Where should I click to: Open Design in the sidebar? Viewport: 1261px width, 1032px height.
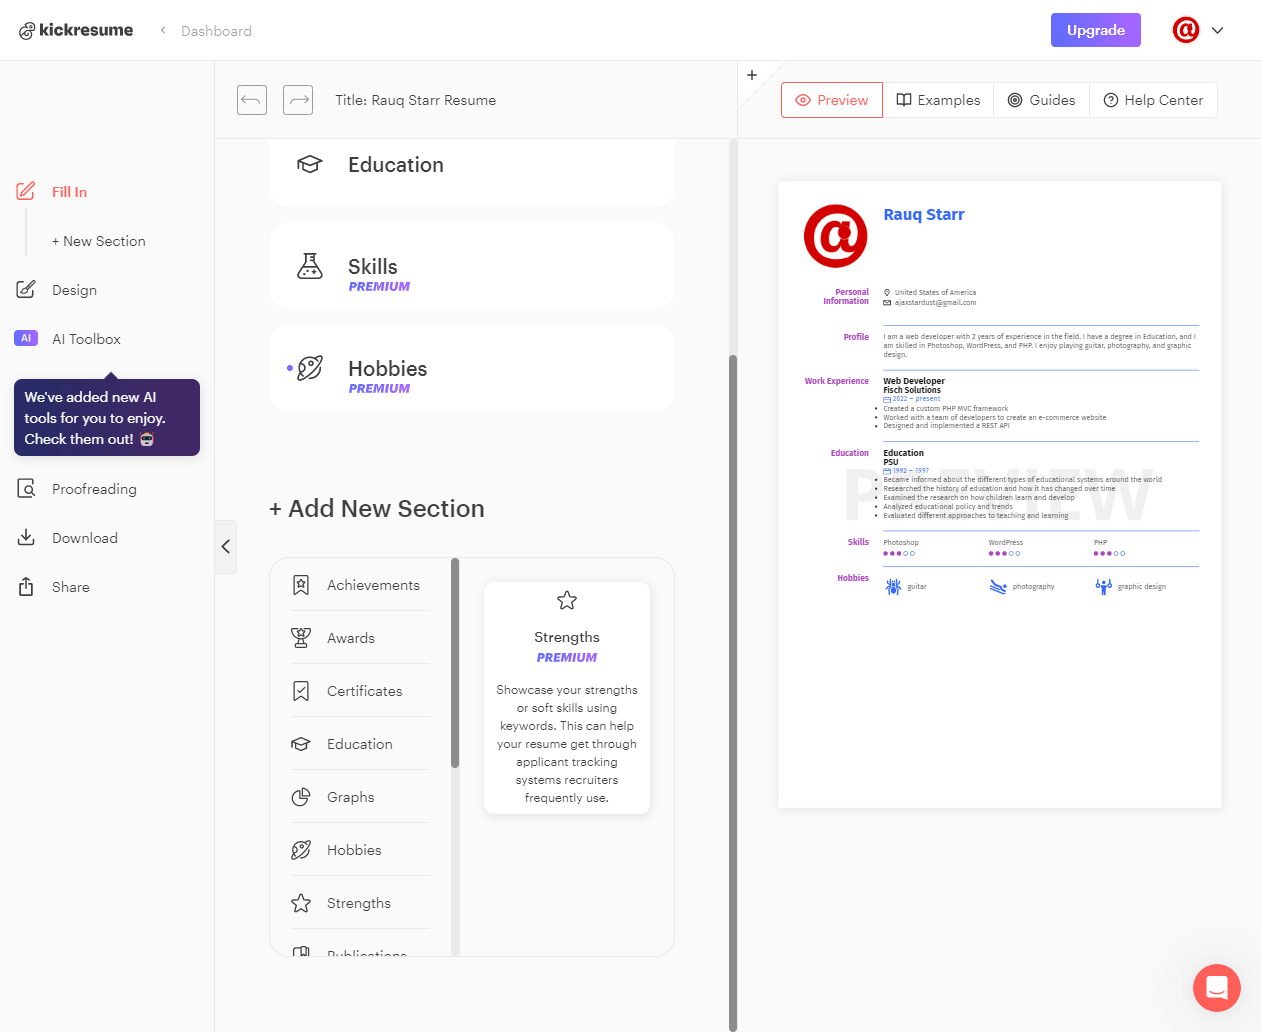pos(74,290)
